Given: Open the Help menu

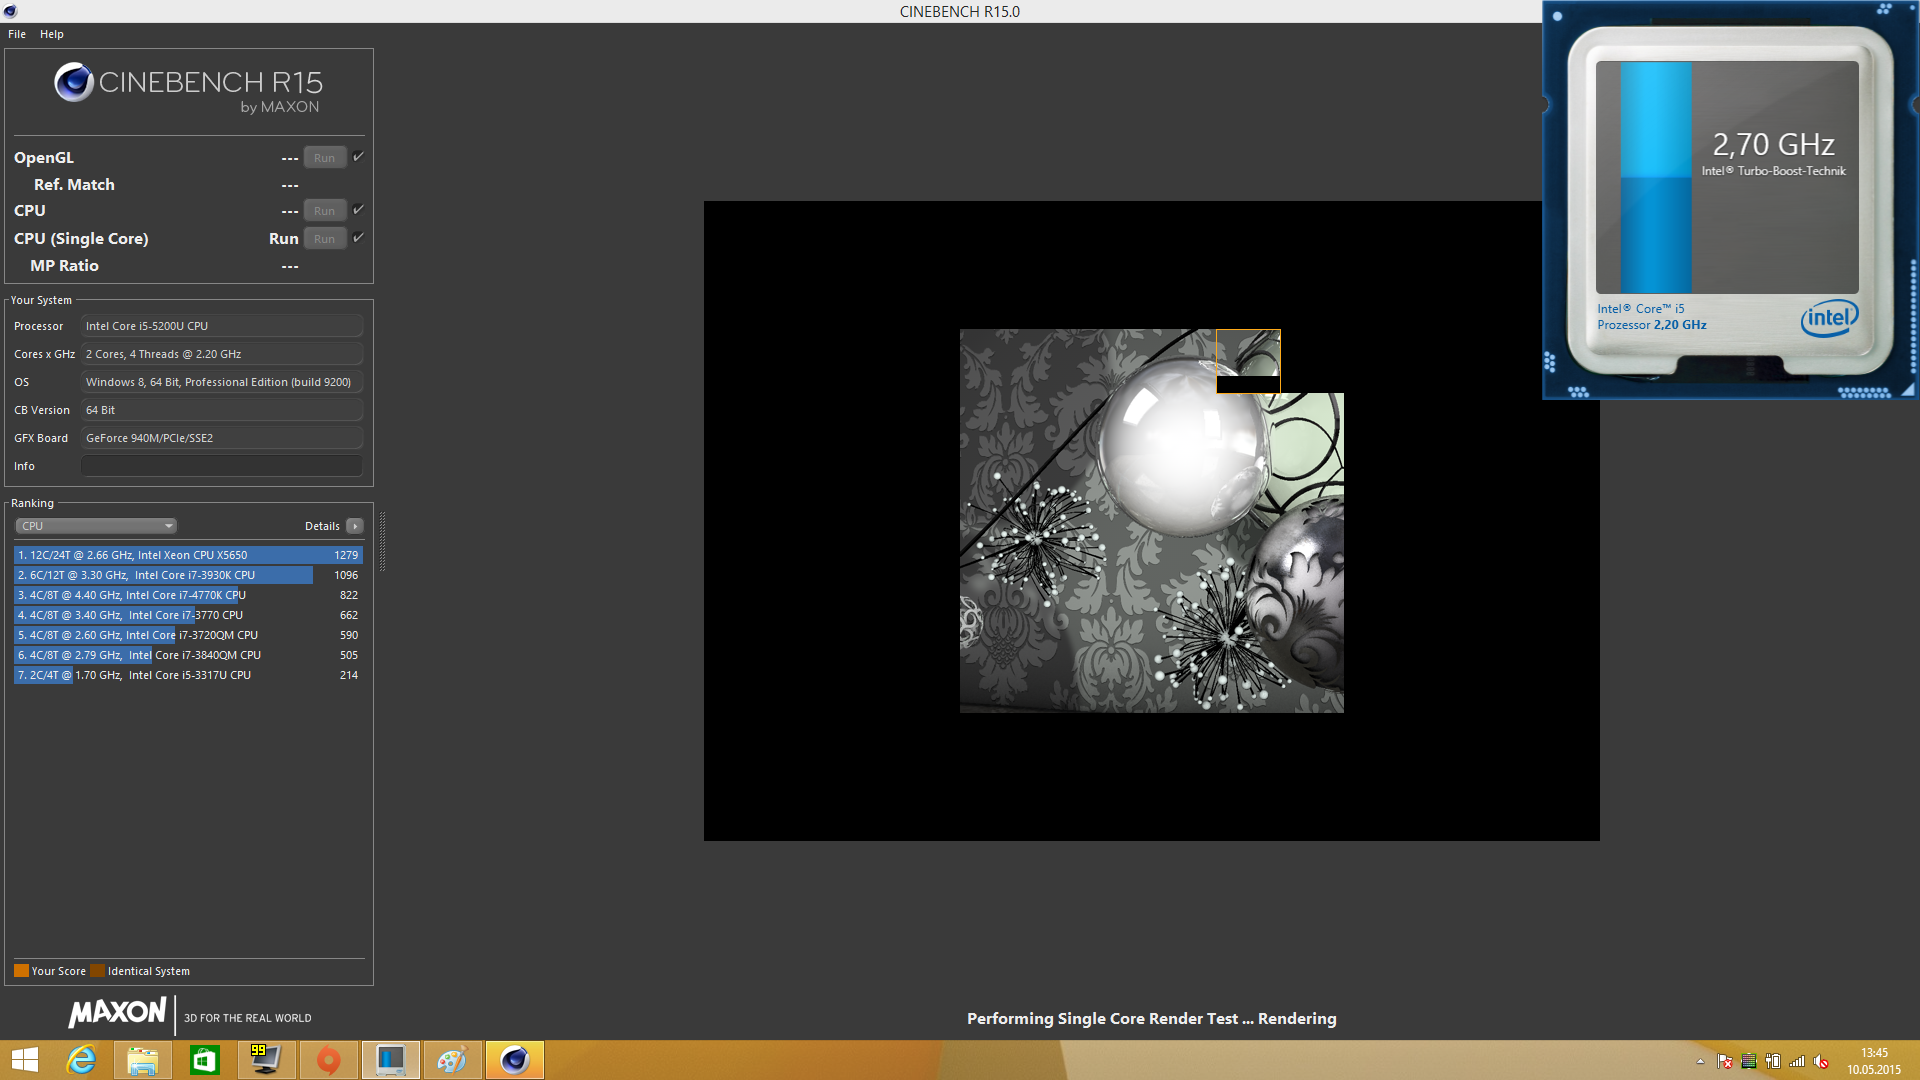Looking at the screenshot, I should coord(52,34).
